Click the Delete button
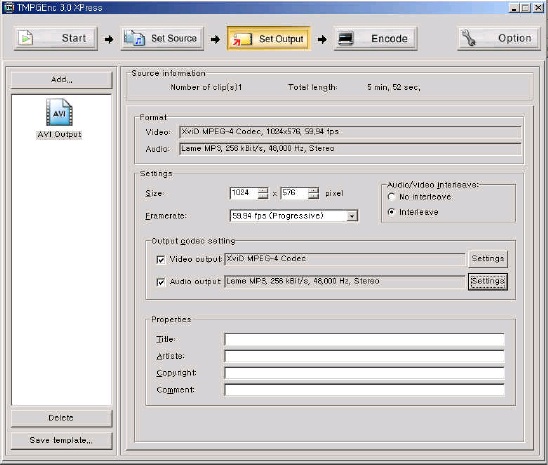548x465 pixels. [x=62, y=418]
